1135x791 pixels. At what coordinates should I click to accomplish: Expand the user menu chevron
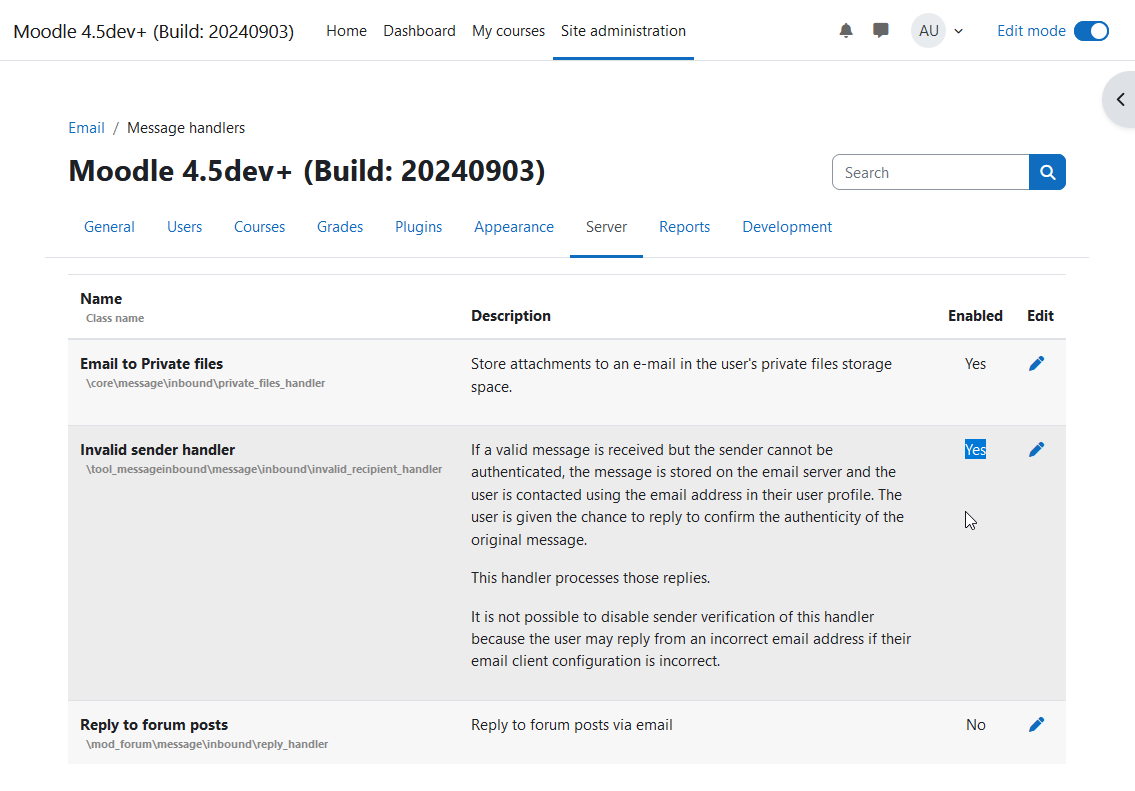pos(958,31)
